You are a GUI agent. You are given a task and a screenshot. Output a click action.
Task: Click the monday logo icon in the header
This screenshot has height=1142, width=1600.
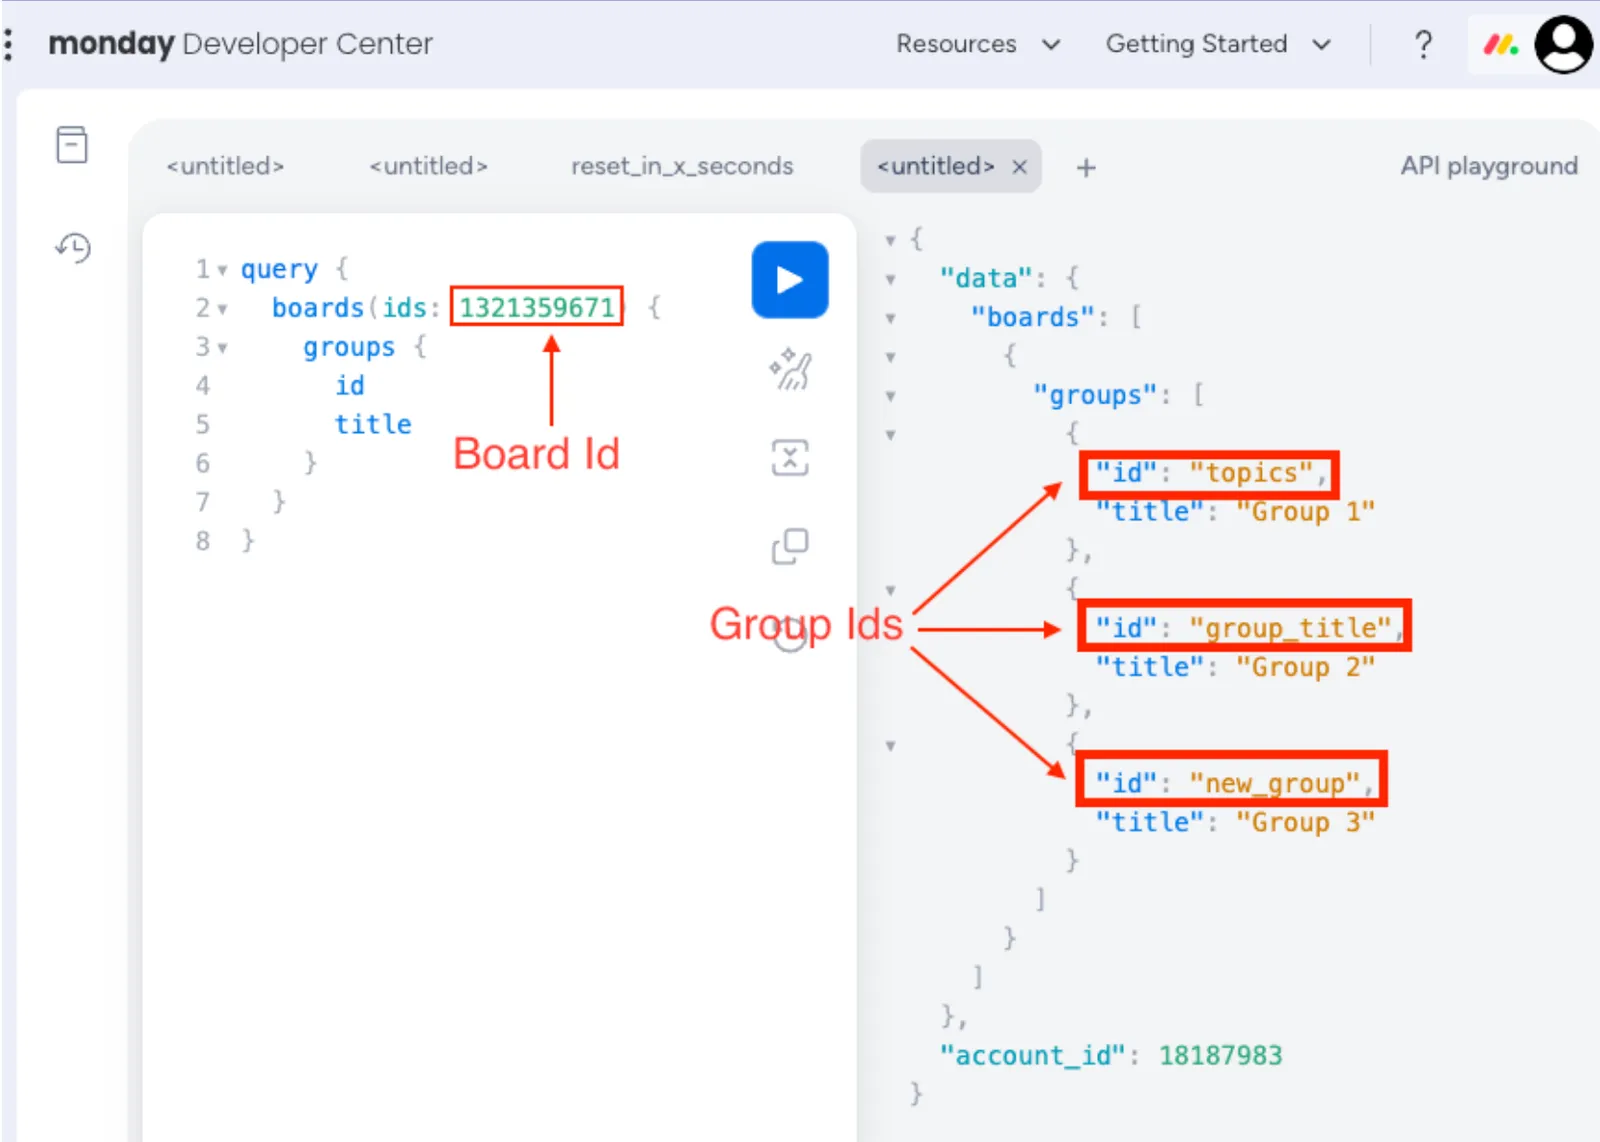point(1500,44)
